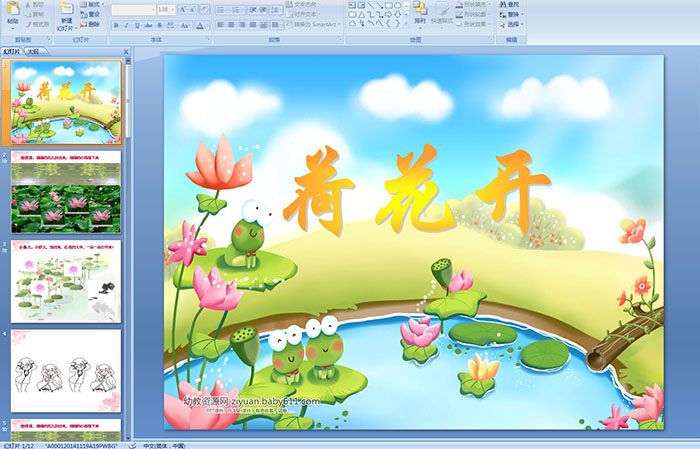700x449 pixels.
Task: Click the Replace (替换) button
Action: coord(511,14)
